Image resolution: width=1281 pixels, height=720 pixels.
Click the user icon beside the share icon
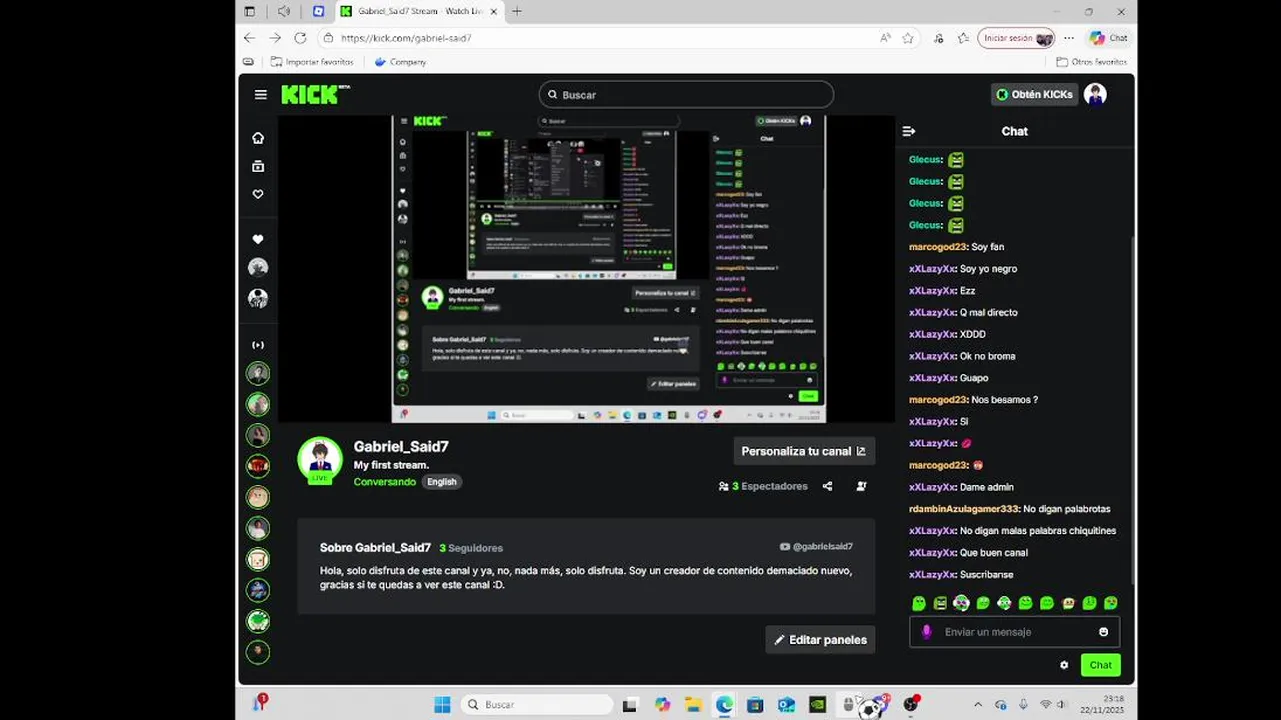861,486
